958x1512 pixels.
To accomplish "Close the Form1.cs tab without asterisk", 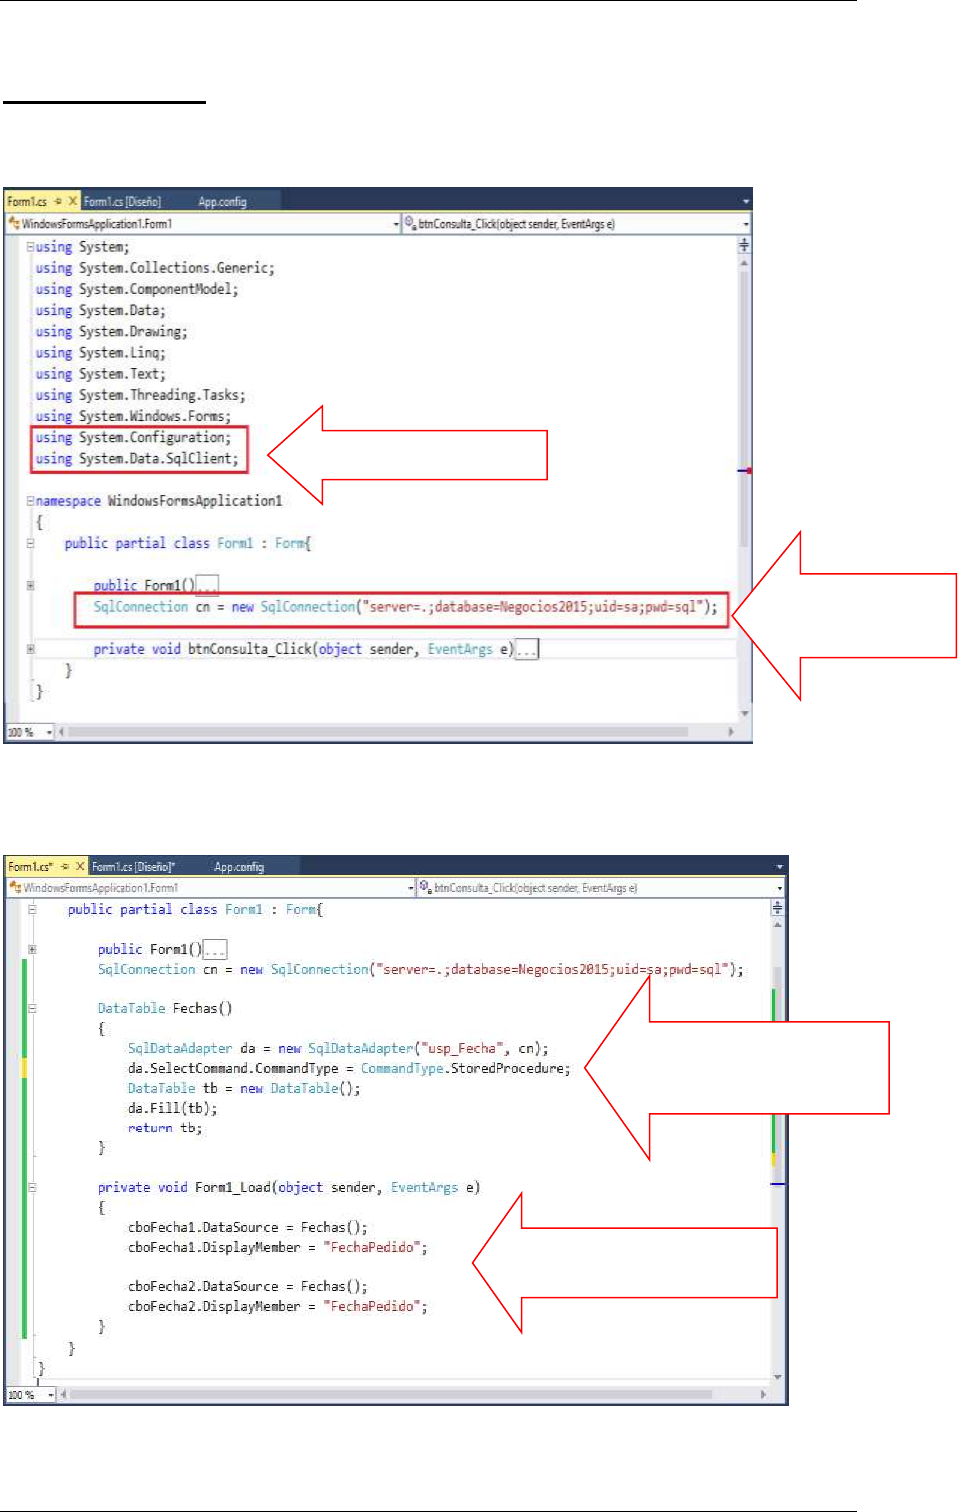I will coord(72,201).
